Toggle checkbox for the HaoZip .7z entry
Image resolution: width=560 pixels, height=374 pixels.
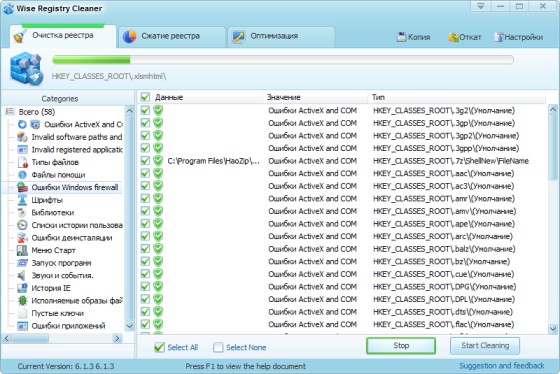coord(145,160)
